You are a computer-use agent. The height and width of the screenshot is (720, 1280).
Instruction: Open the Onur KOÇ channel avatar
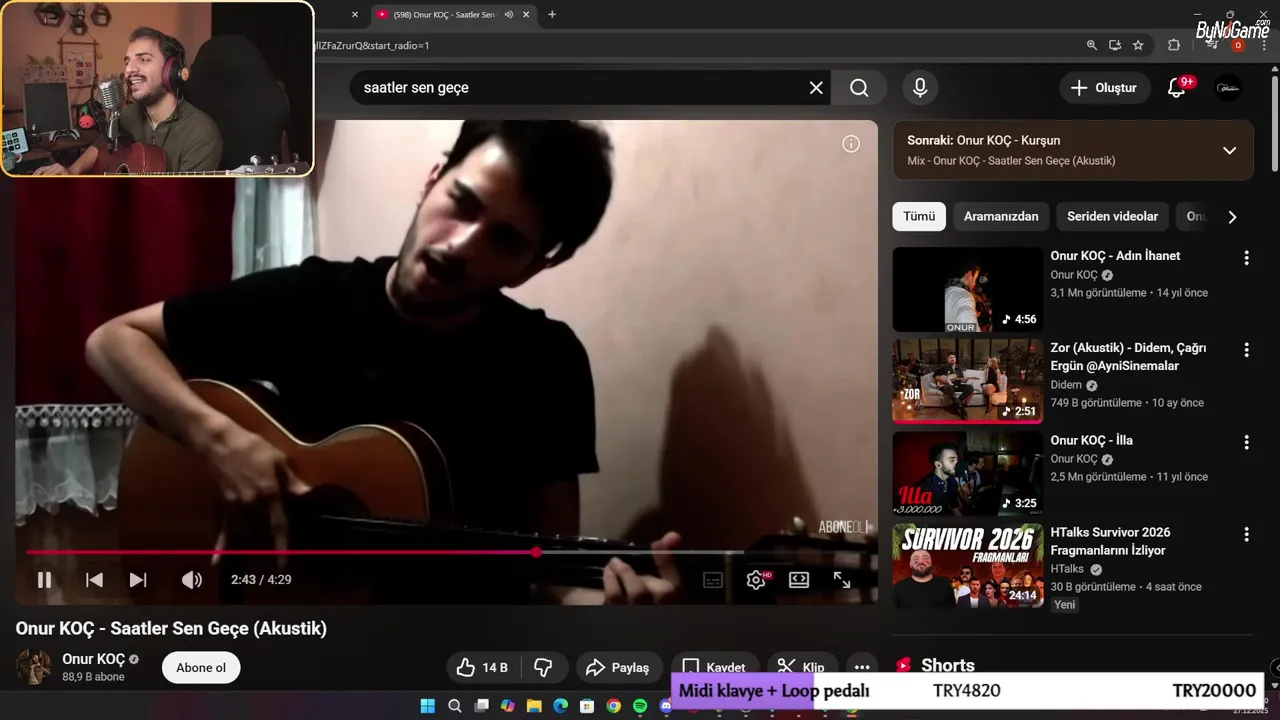pyautogui.click(x=33, y=667)
